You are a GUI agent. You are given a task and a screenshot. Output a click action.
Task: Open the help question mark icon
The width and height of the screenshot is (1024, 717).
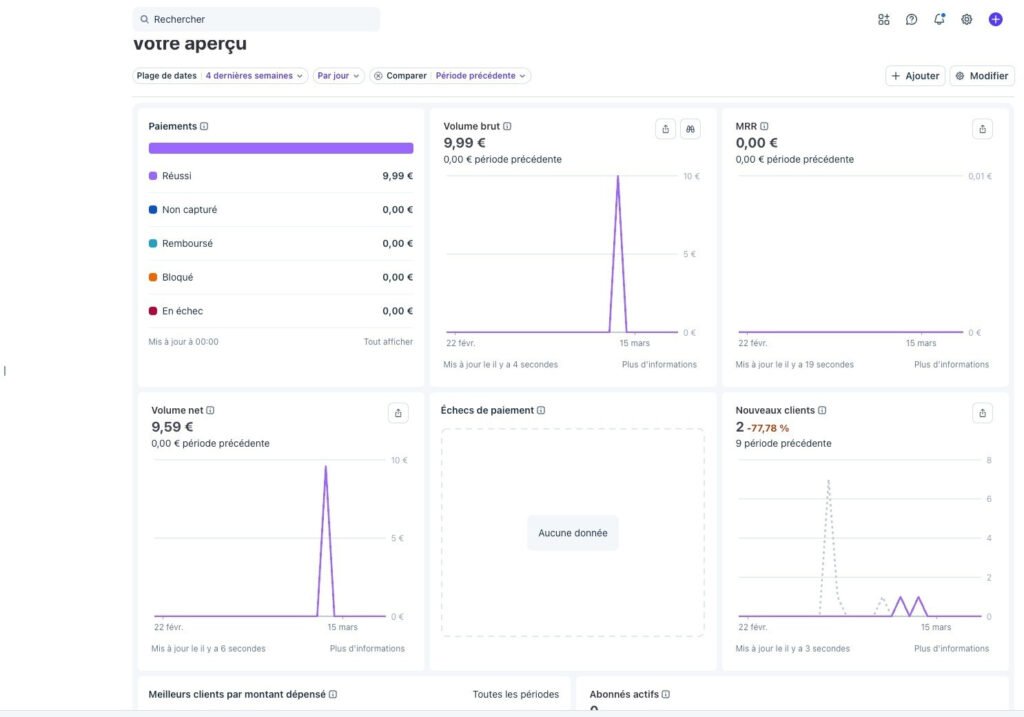tap(911, 19)
